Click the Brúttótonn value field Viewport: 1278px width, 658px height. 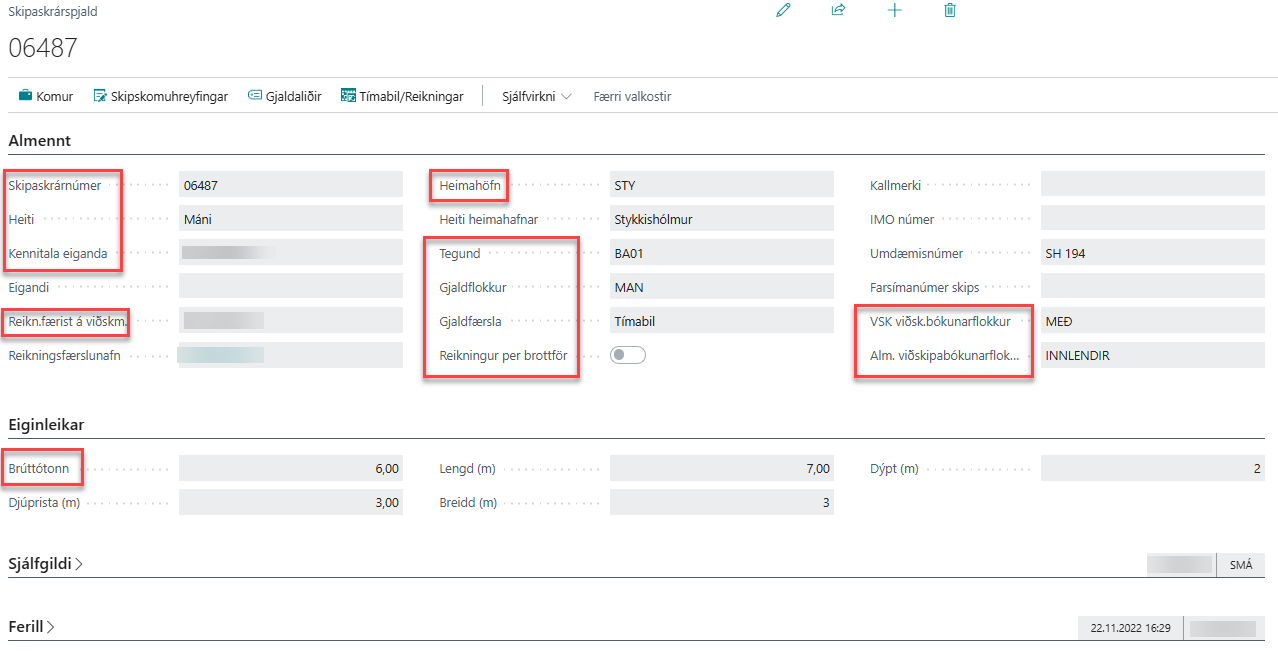point(290,468)
